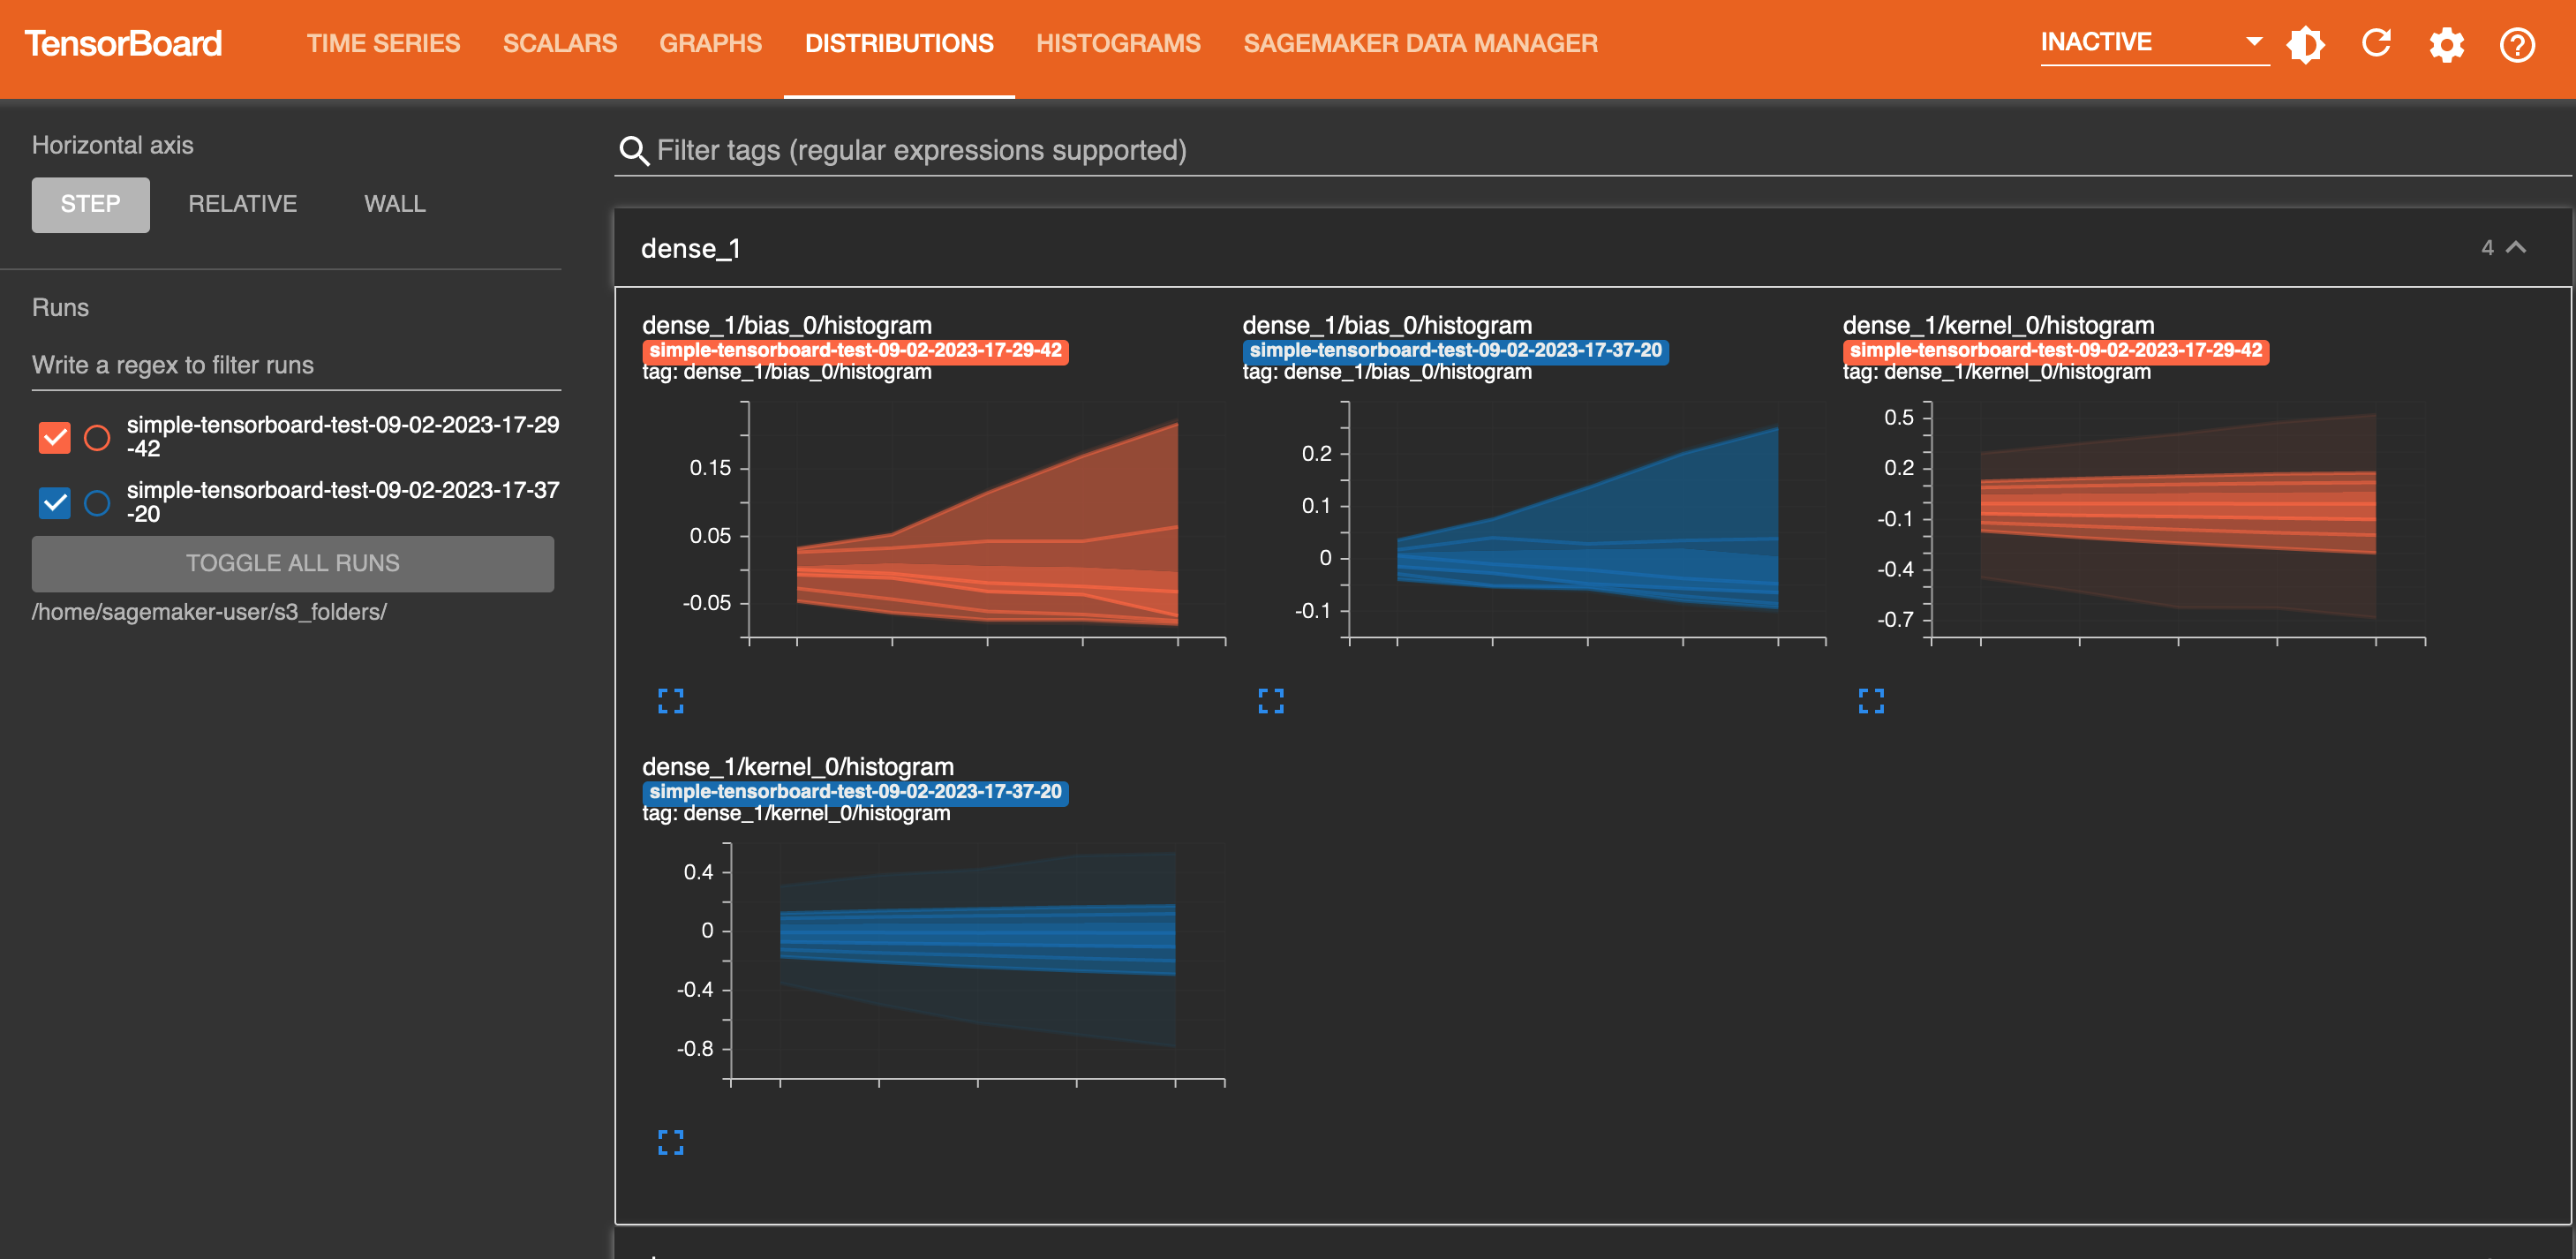
Task: Switch to SCALARS tab
Action: (x=561, y=44)
